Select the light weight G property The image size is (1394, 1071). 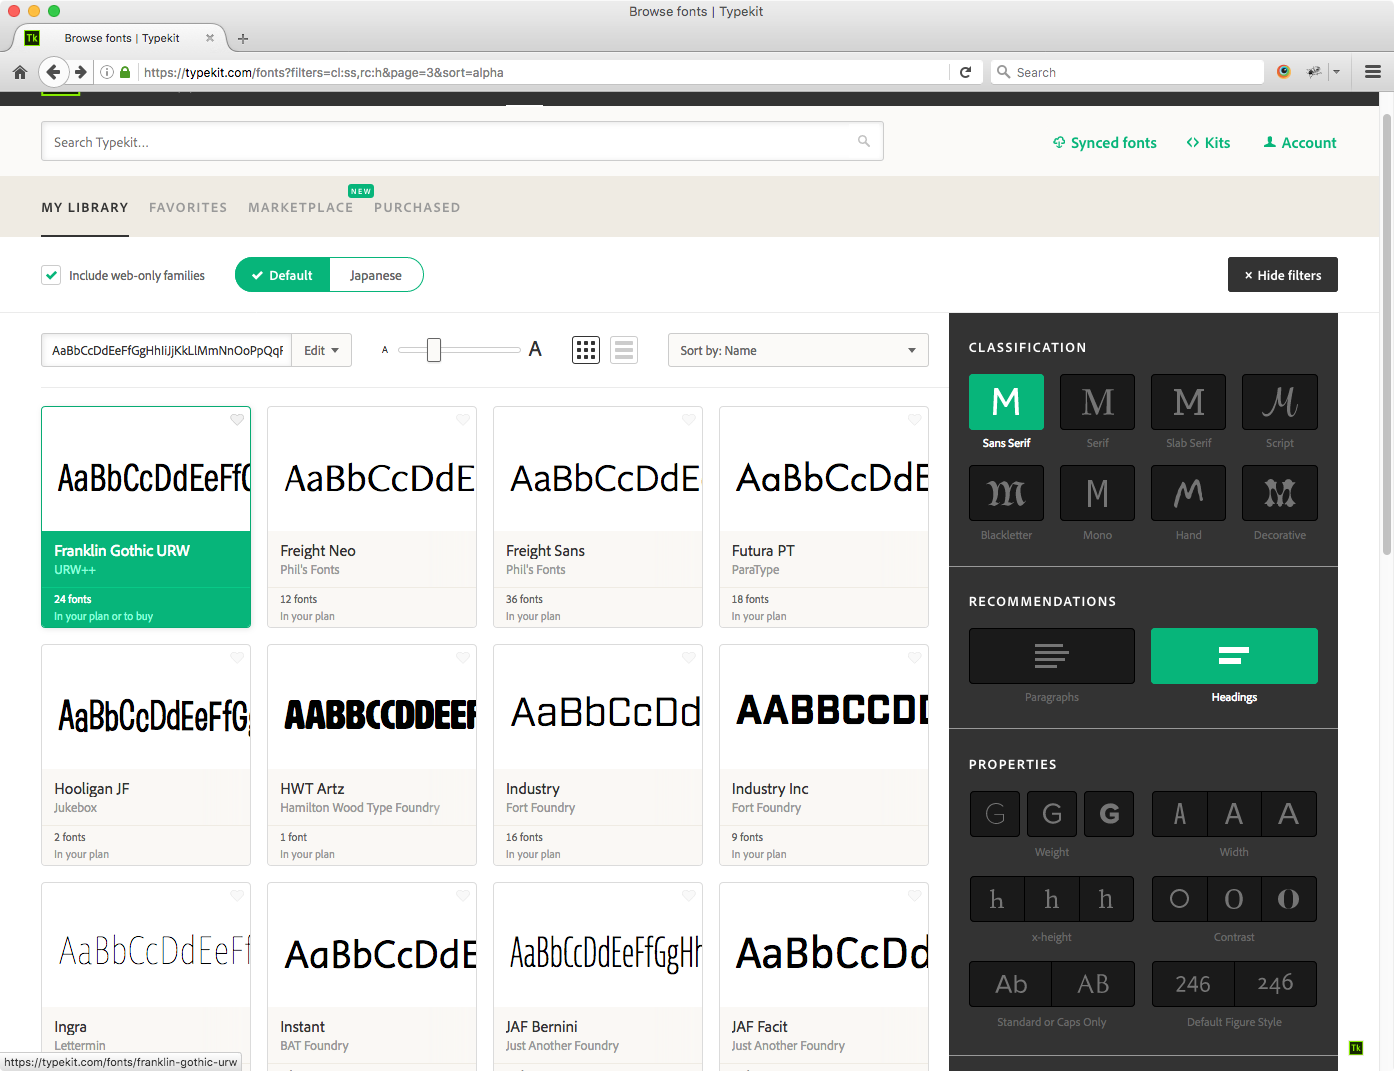pos(995,814)
